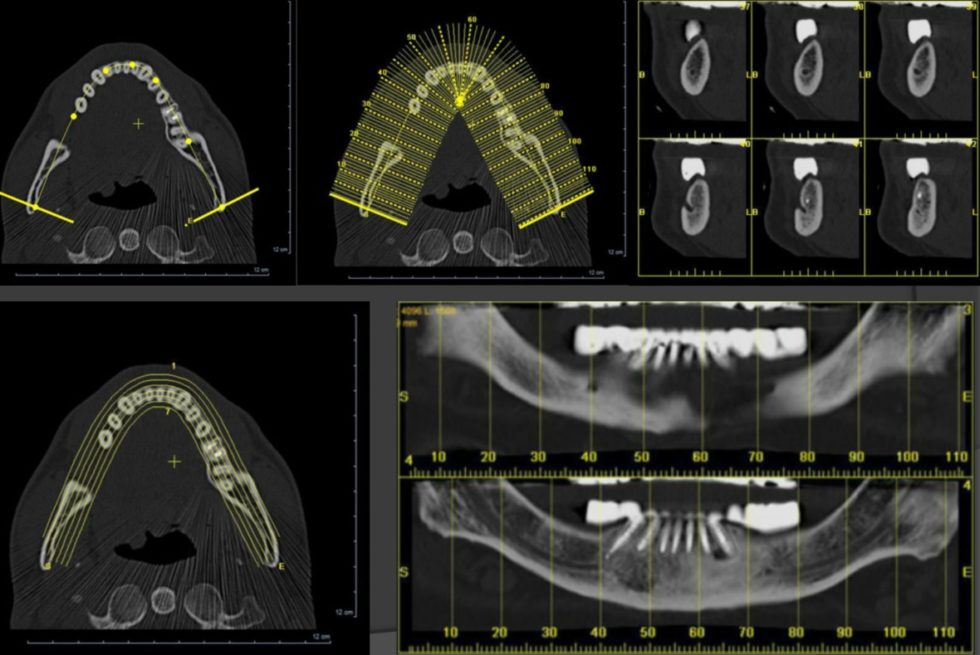Click the number 1 curve label in lower axial
The height and width of the screenshot is (655, 980).
[x=172, y=366]
